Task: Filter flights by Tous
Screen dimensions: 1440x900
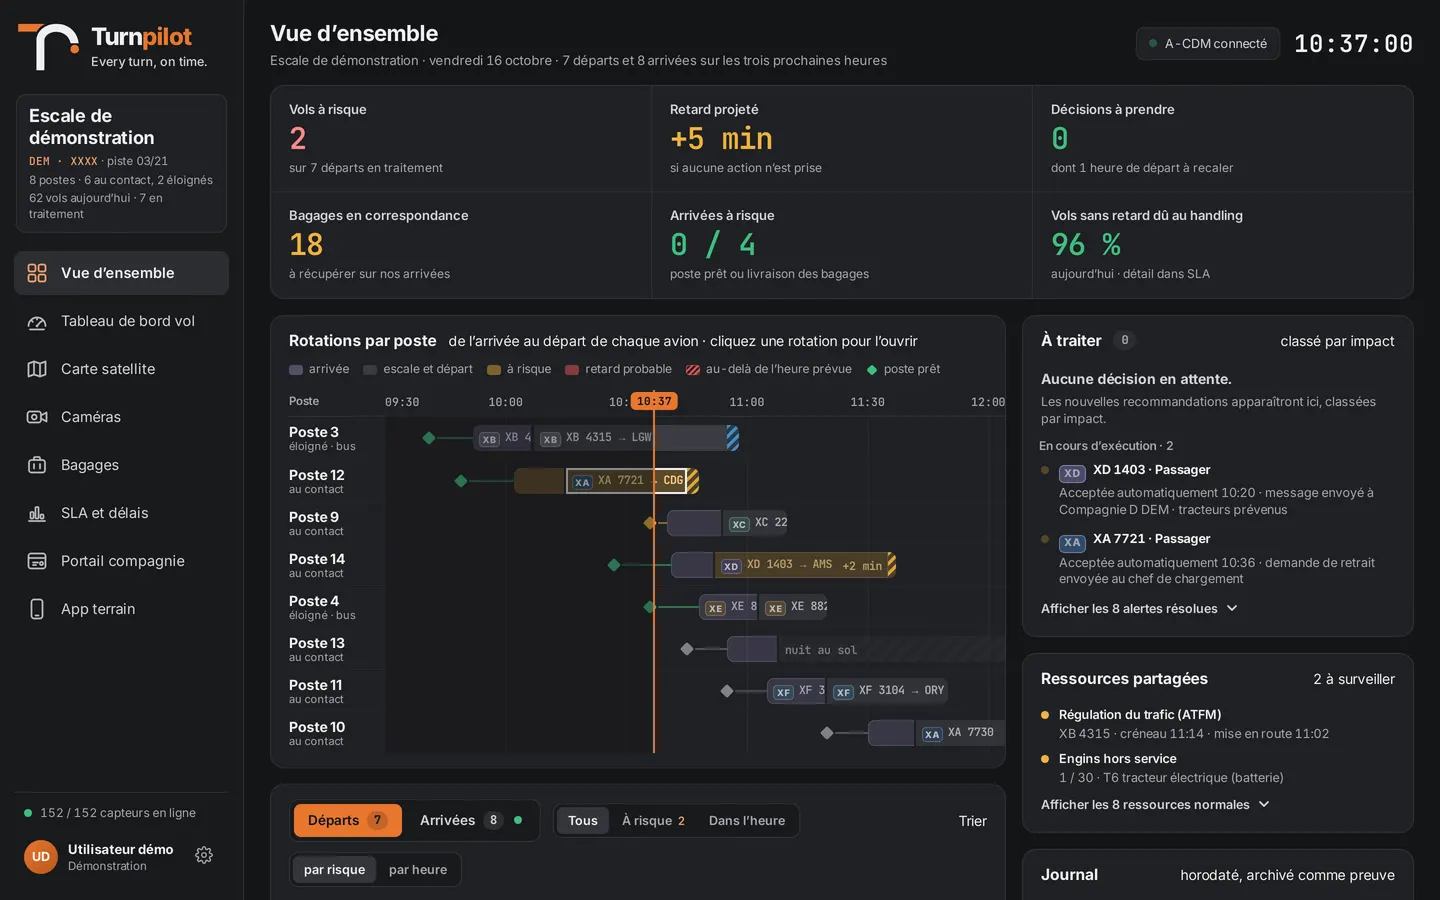Action: [583, 820]
